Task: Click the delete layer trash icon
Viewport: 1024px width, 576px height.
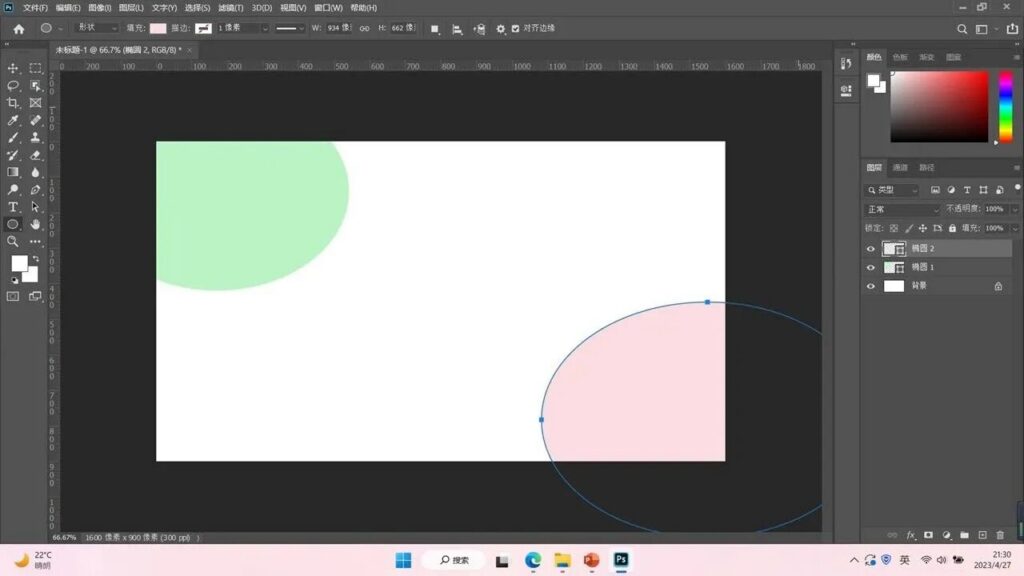Action: (1000, 535)
